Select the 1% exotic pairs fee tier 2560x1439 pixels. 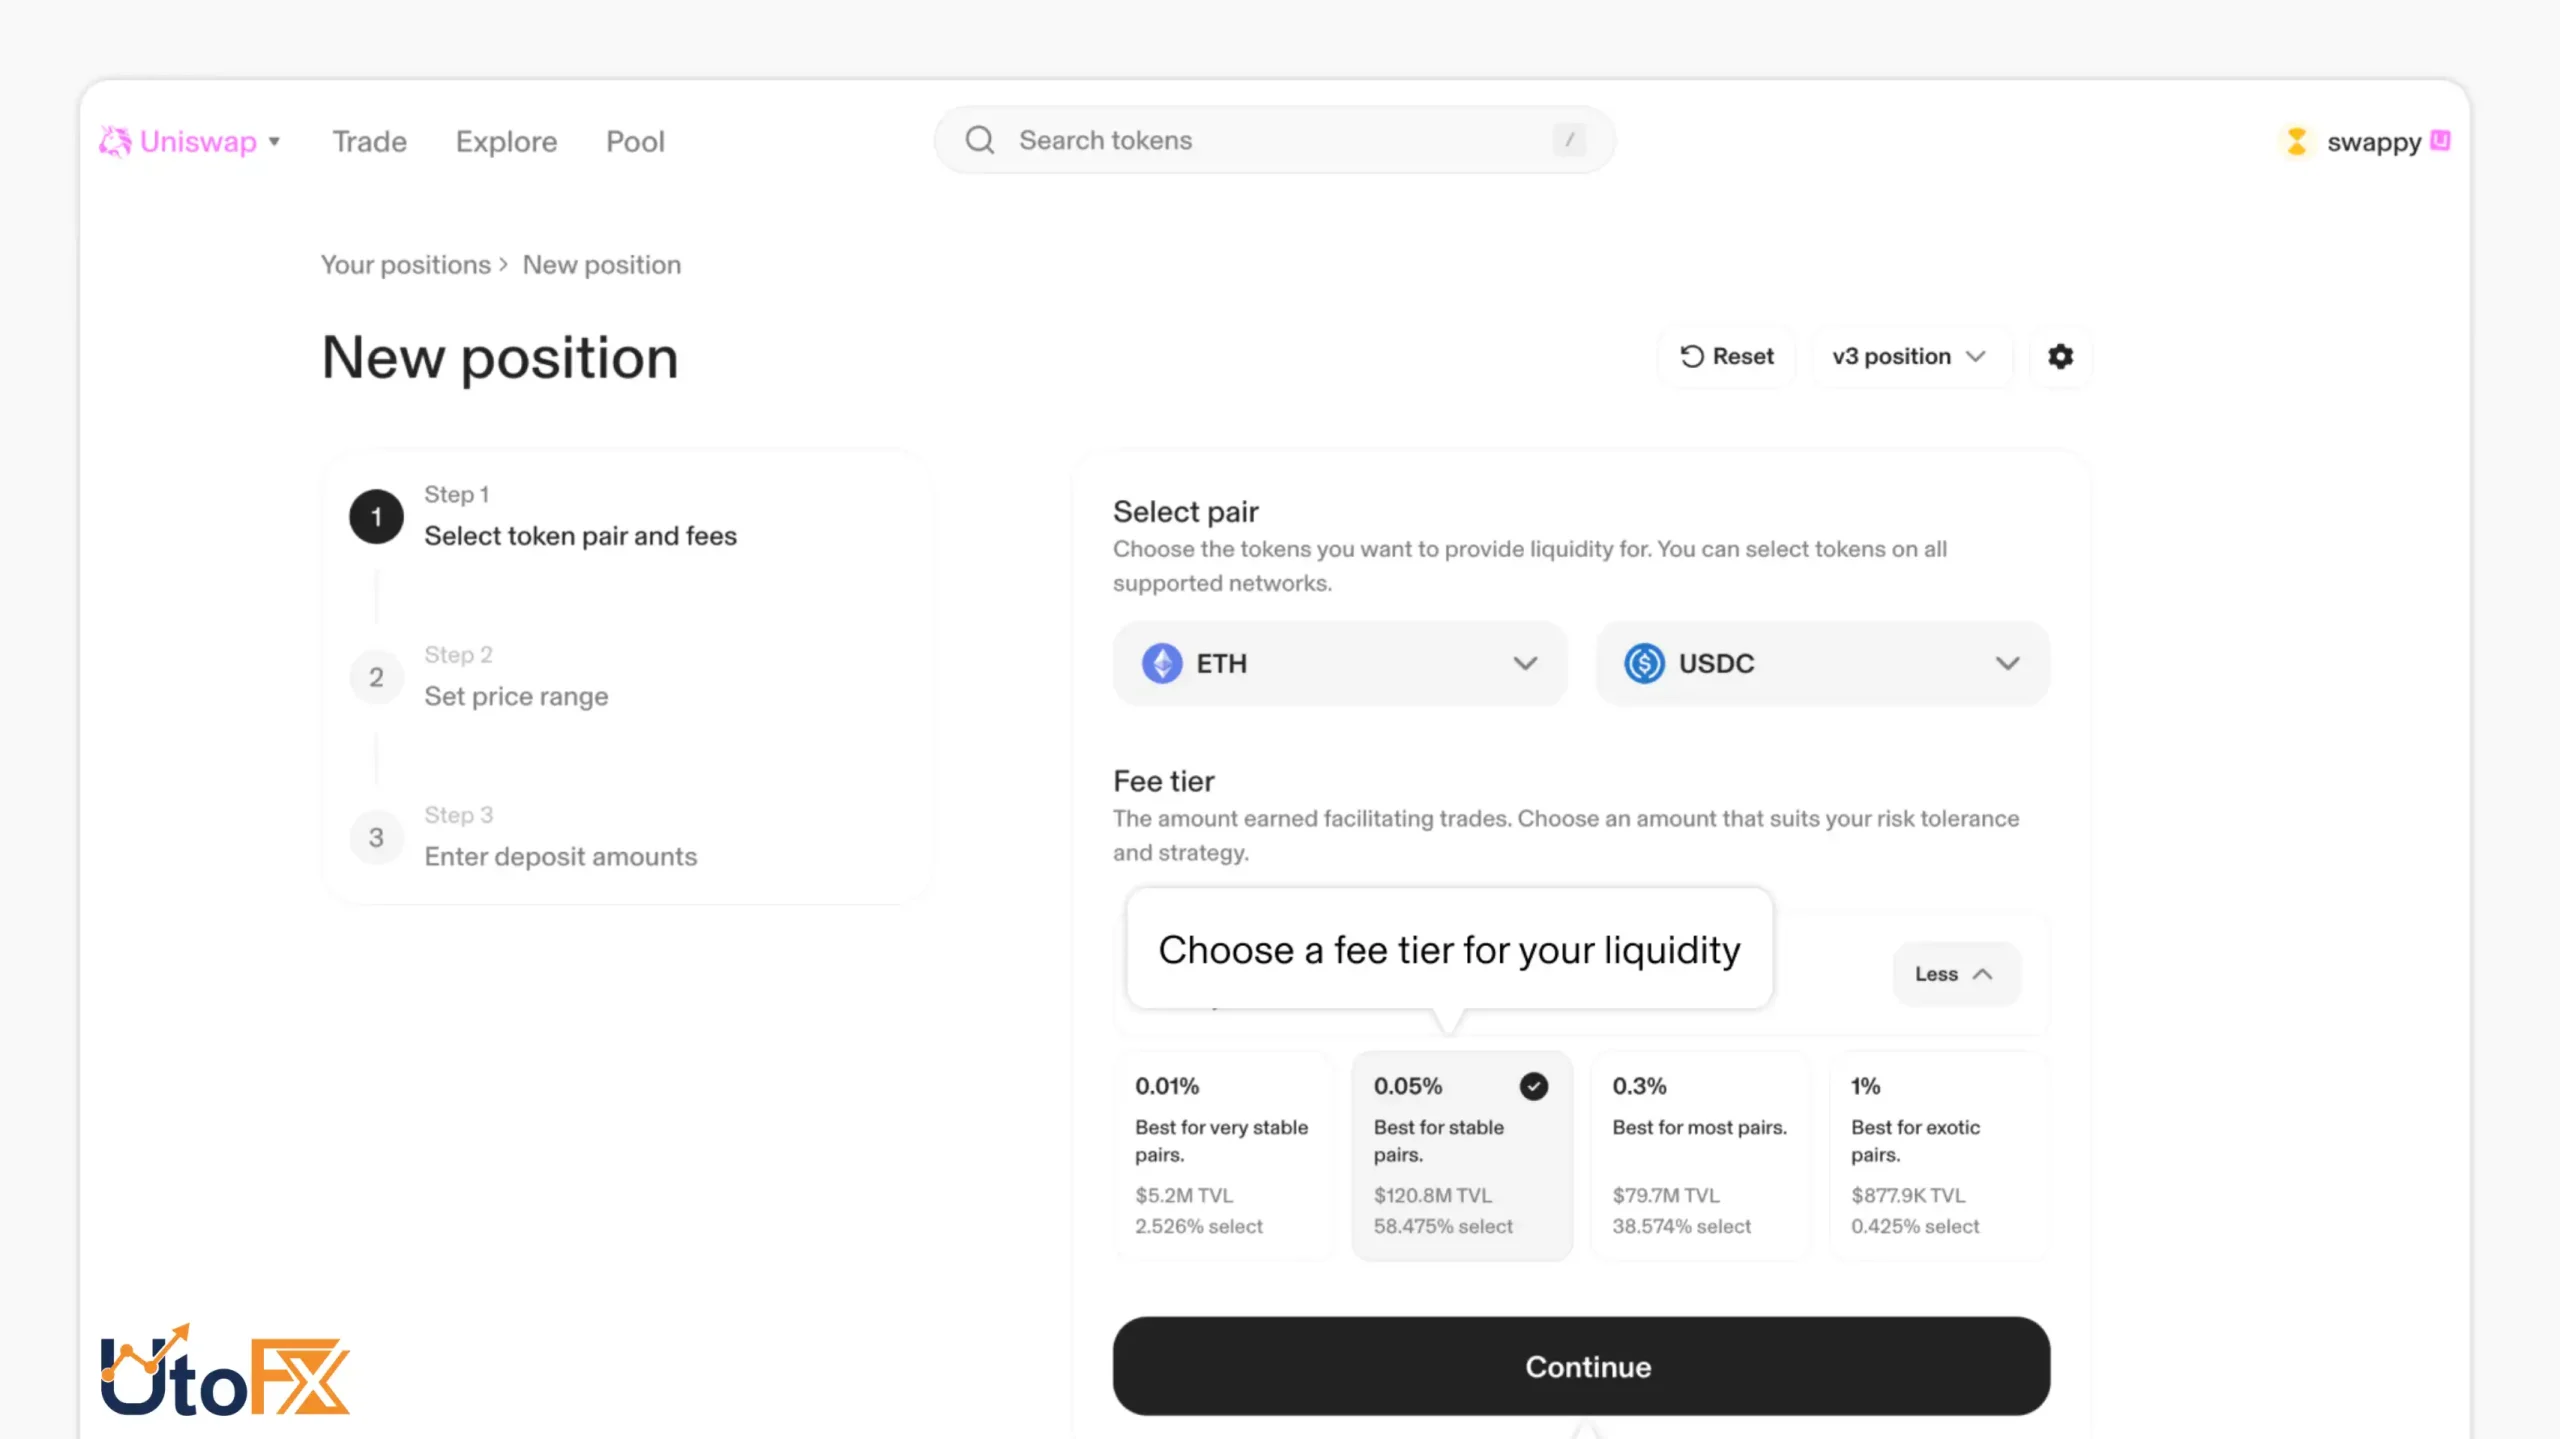coord(1939,1155)
